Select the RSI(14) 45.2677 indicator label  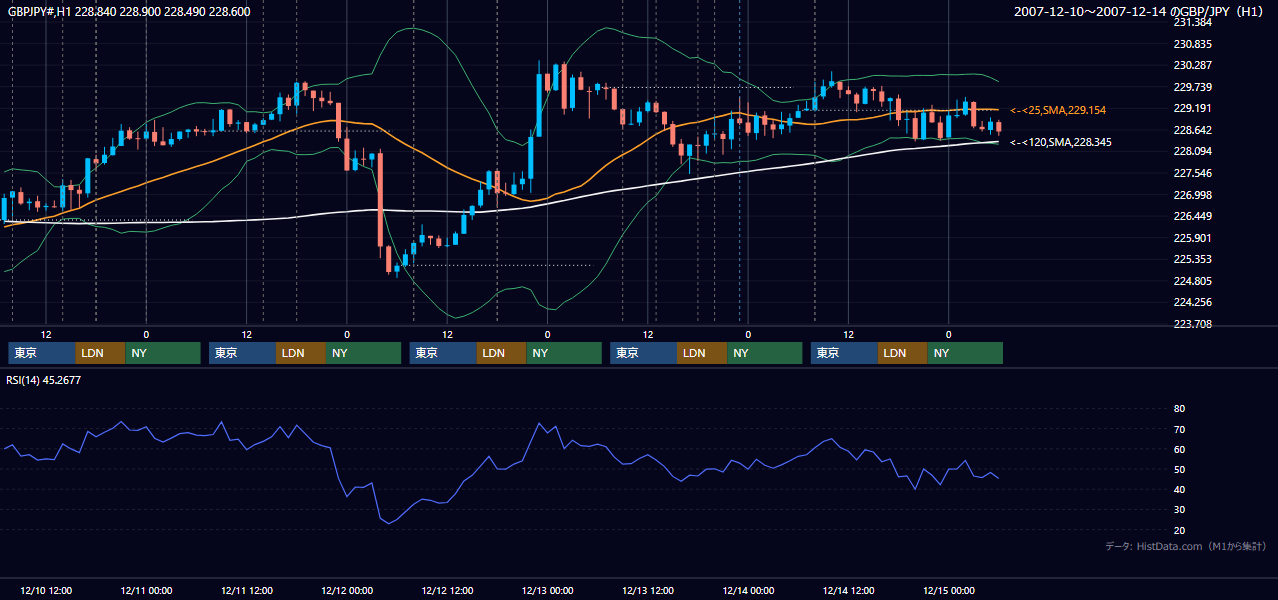click(44, 380)
